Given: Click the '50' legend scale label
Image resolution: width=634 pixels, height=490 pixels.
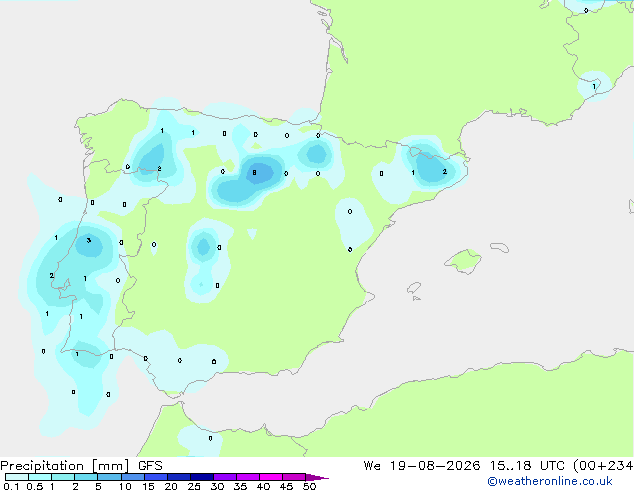Looking at the screenshot, I should [309, 486].
